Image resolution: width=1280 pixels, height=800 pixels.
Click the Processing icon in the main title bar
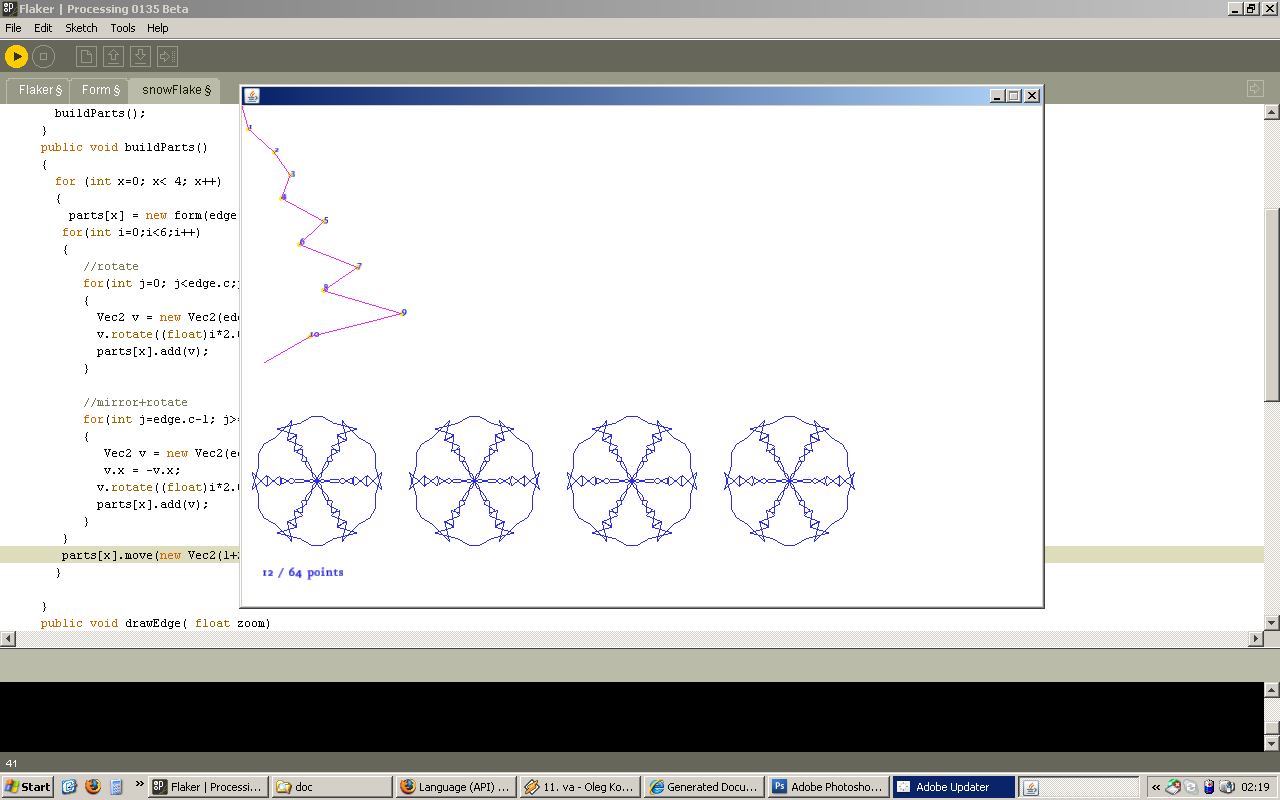click(x=9, y=9)
